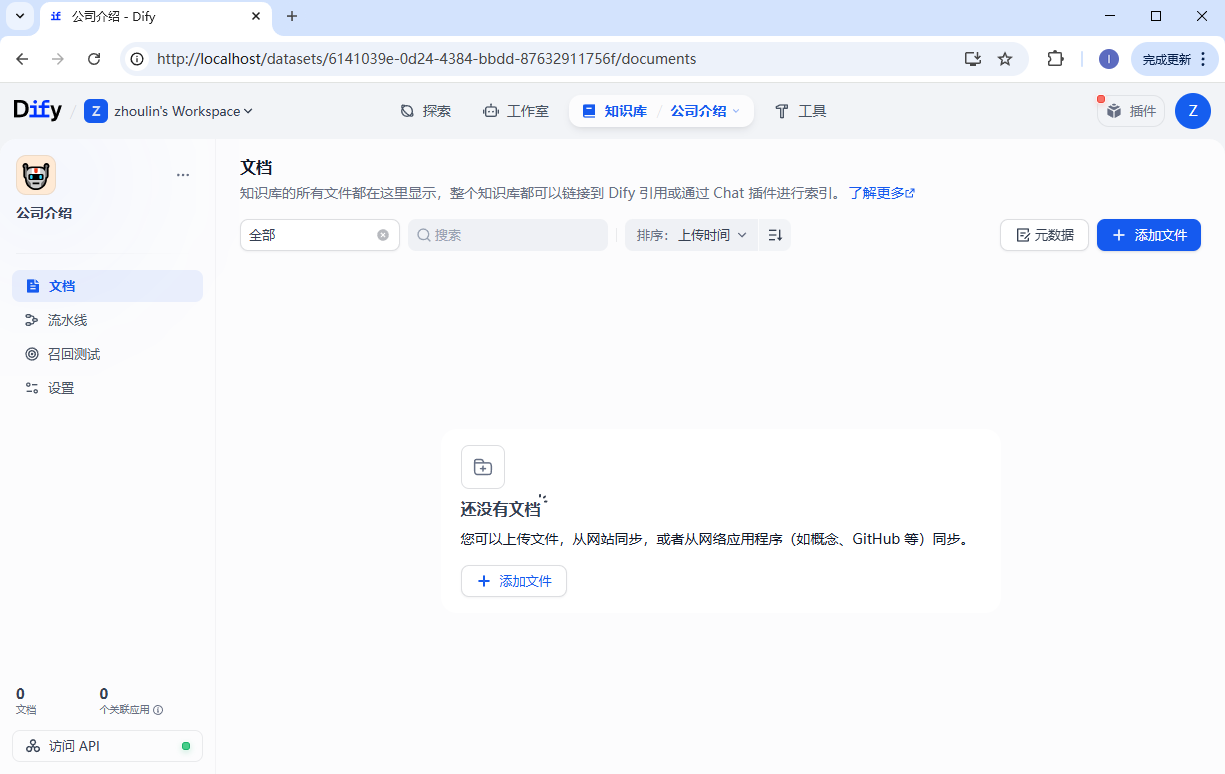Go to 探索 in top navigation
Screen dimensions: 1225x774
426,111
